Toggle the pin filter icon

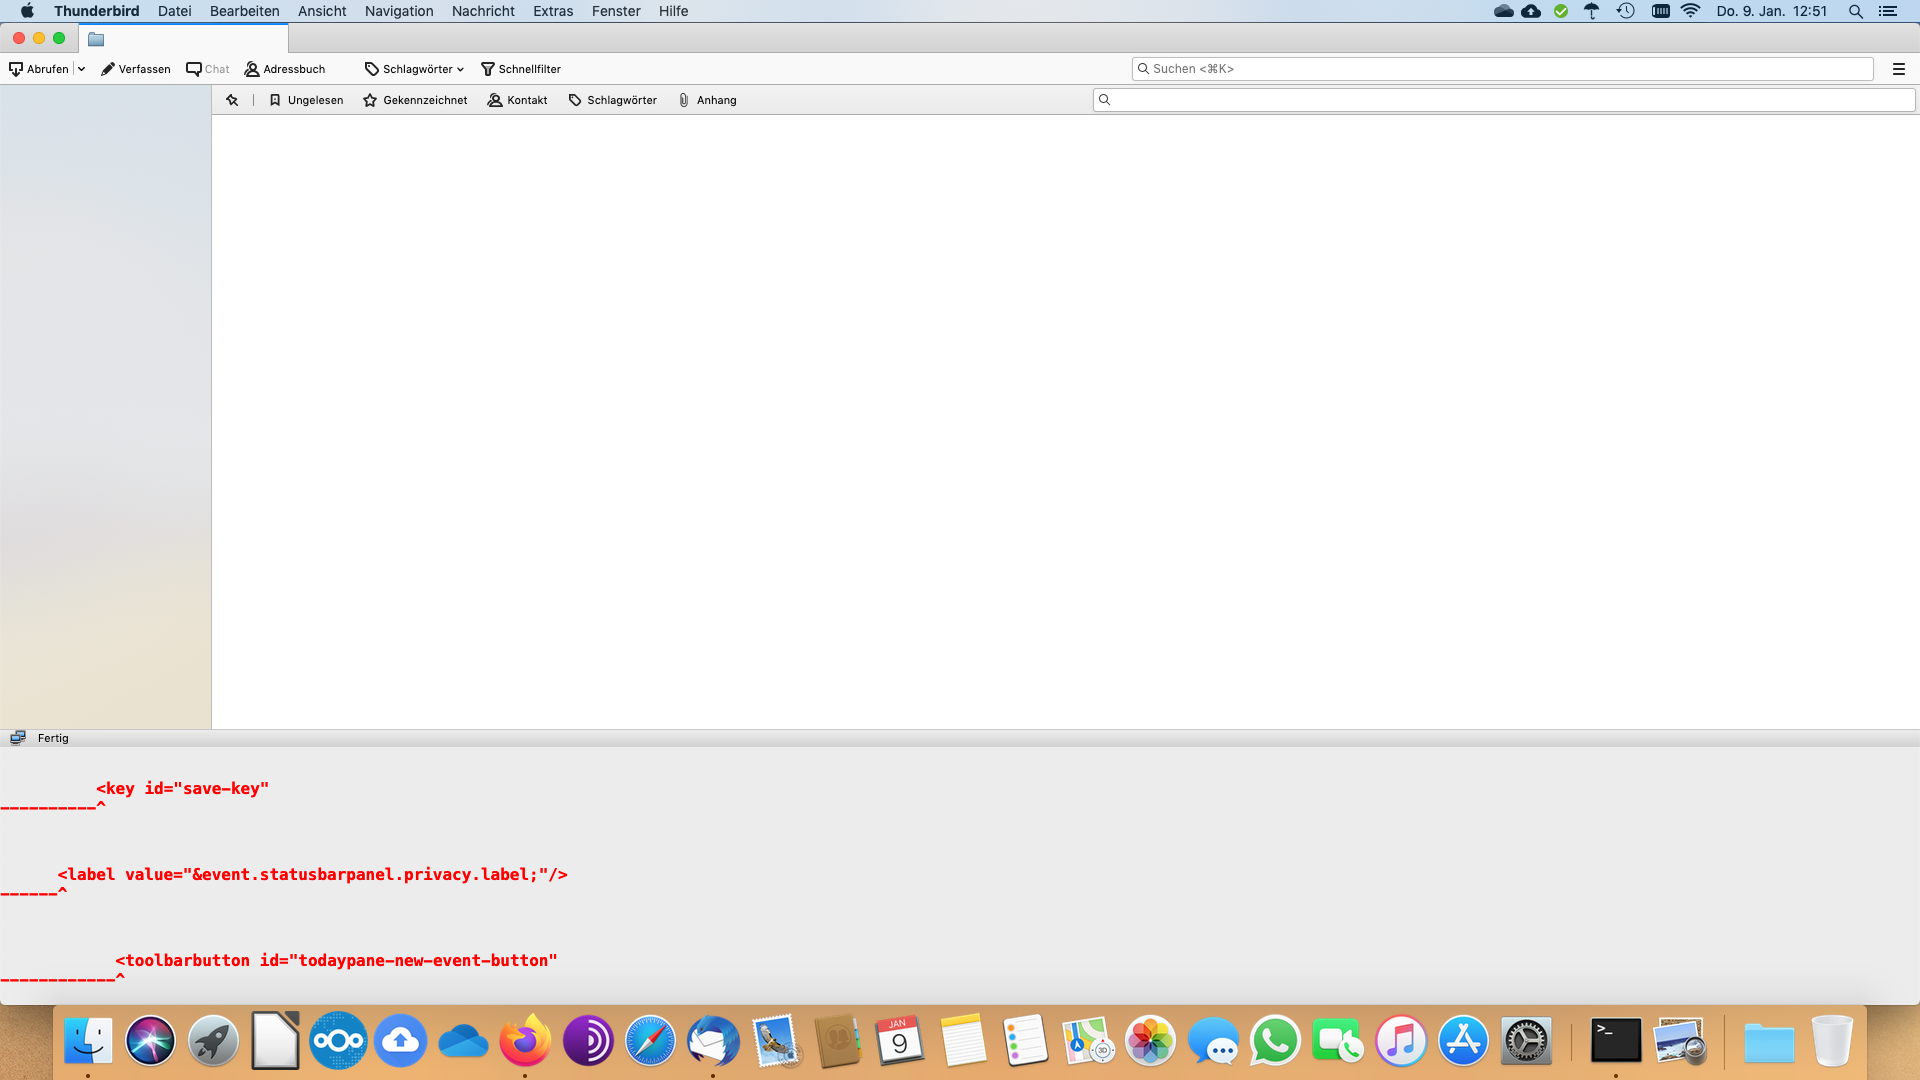click(x=232, y=100)
